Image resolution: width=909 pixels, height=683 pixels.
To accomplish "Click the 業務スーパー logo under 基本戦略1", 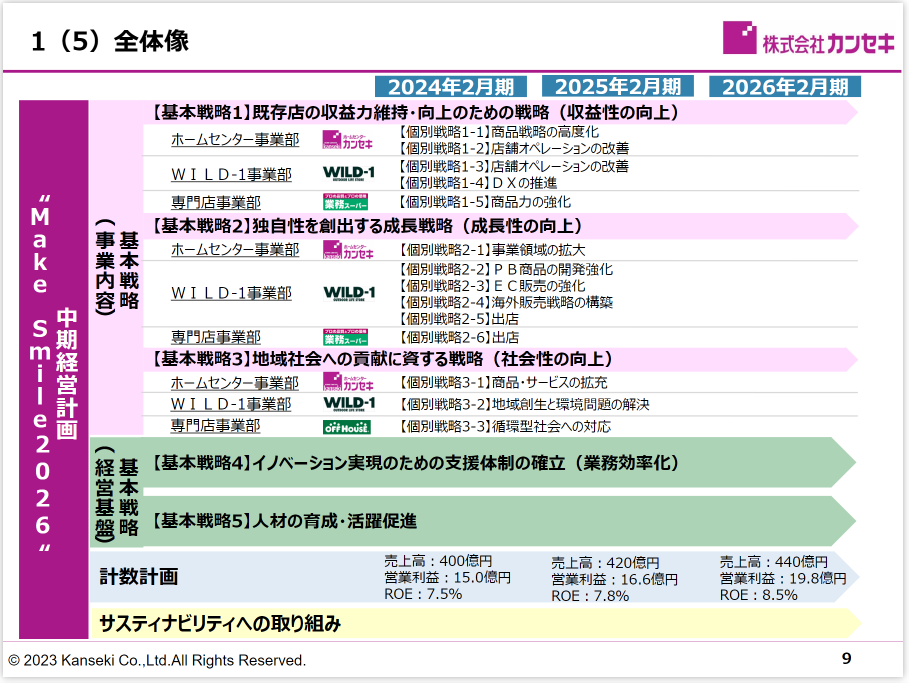I will tap(346, 201).
